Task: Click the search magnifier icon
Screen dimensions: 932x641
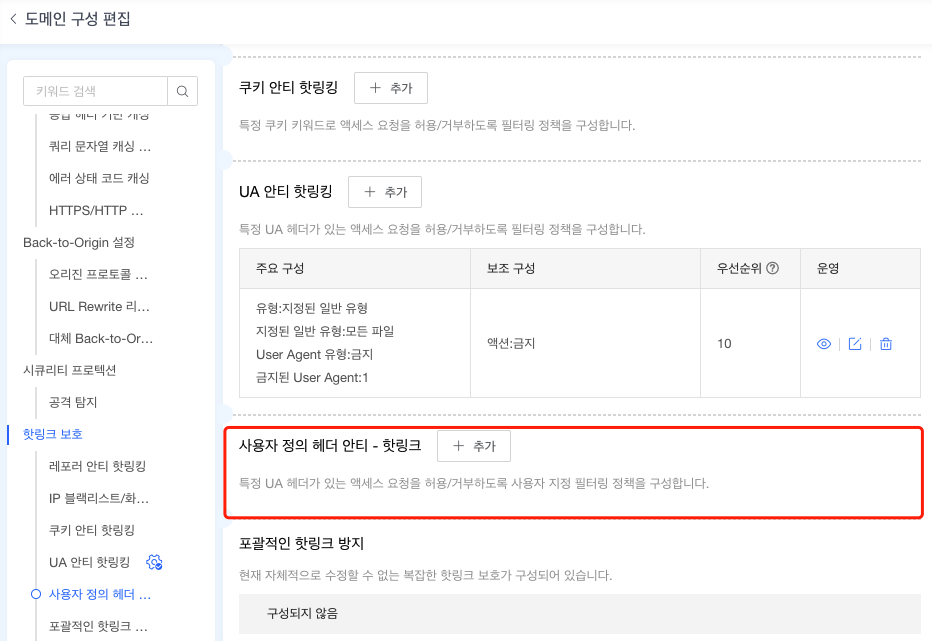Action: [x=182, y=91]
